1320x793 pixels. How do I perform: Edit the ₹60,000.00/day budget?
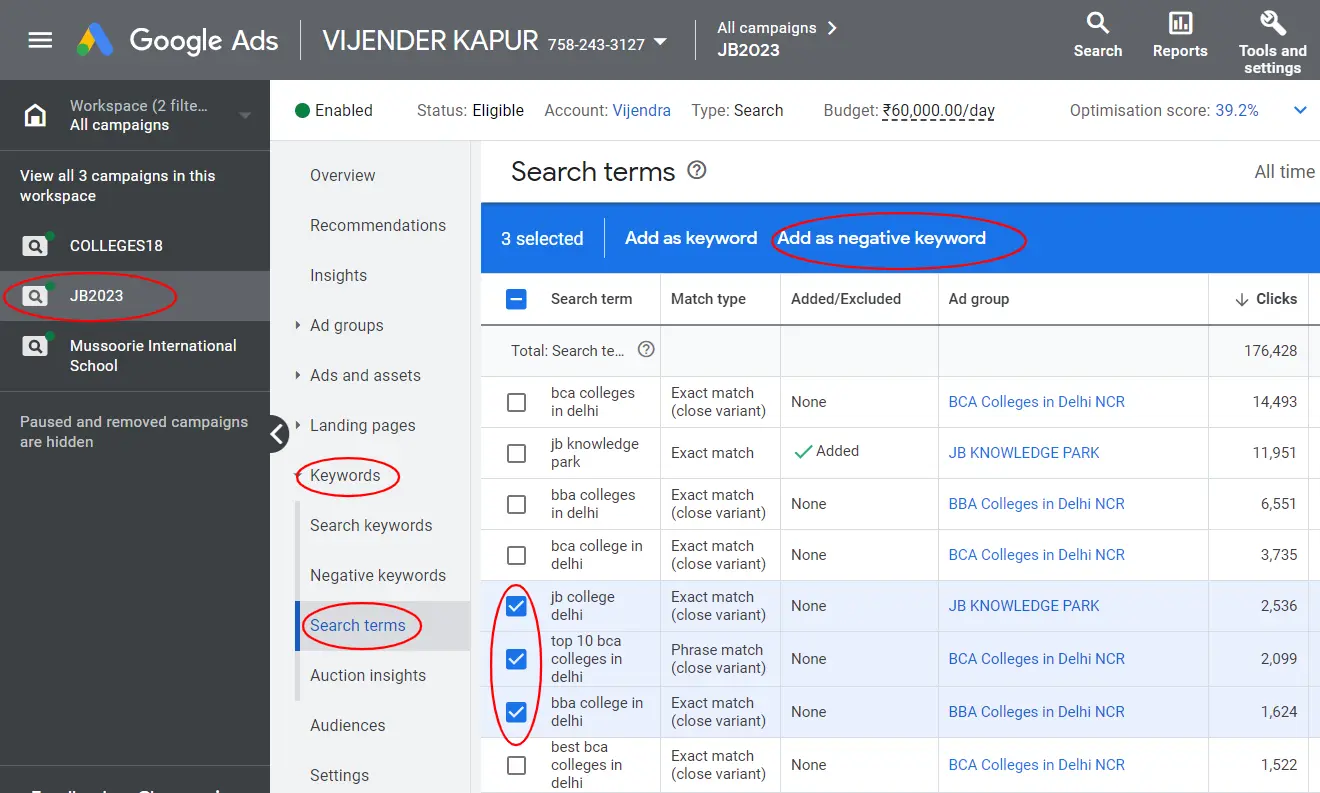(x=939, y=110)
